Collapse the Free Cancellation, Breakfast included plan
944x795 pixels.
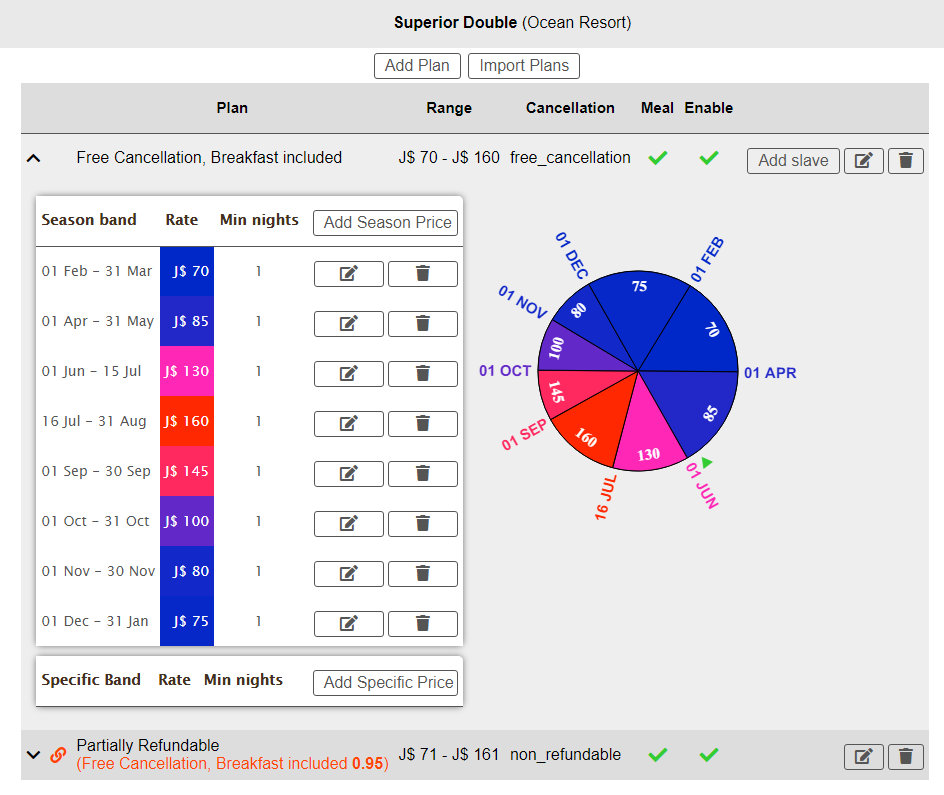[x=34, y=158]
